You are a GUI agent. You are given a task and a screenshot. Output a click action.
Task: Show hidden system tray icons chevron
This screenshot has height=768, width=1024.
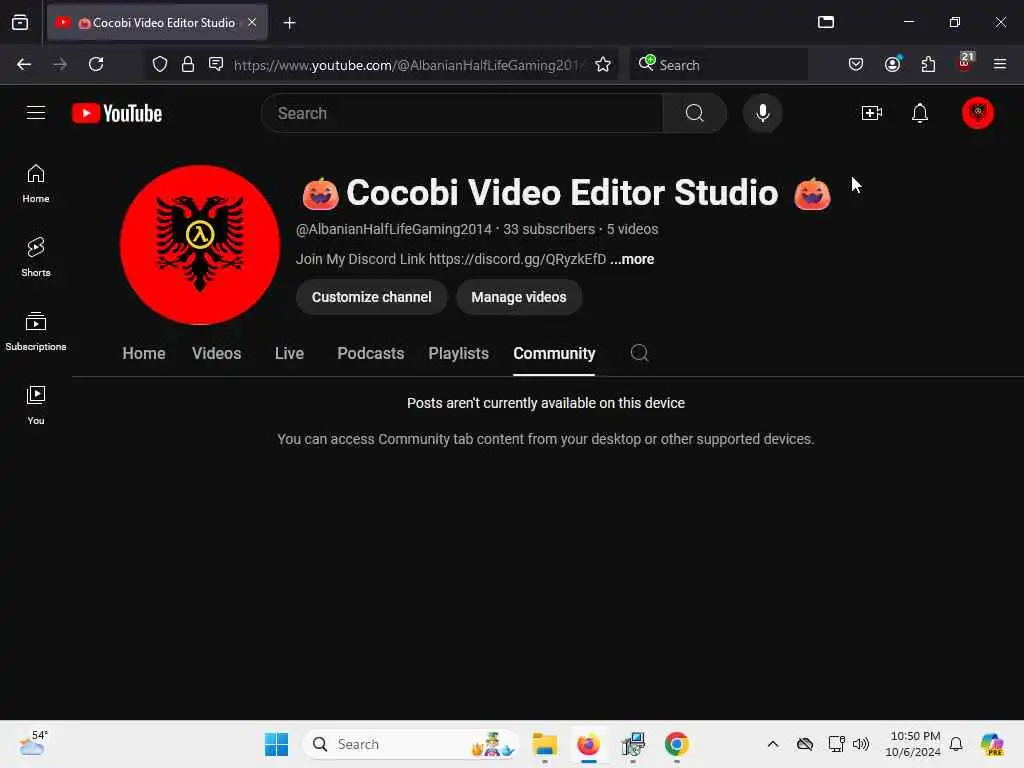(x=773, y=744)
